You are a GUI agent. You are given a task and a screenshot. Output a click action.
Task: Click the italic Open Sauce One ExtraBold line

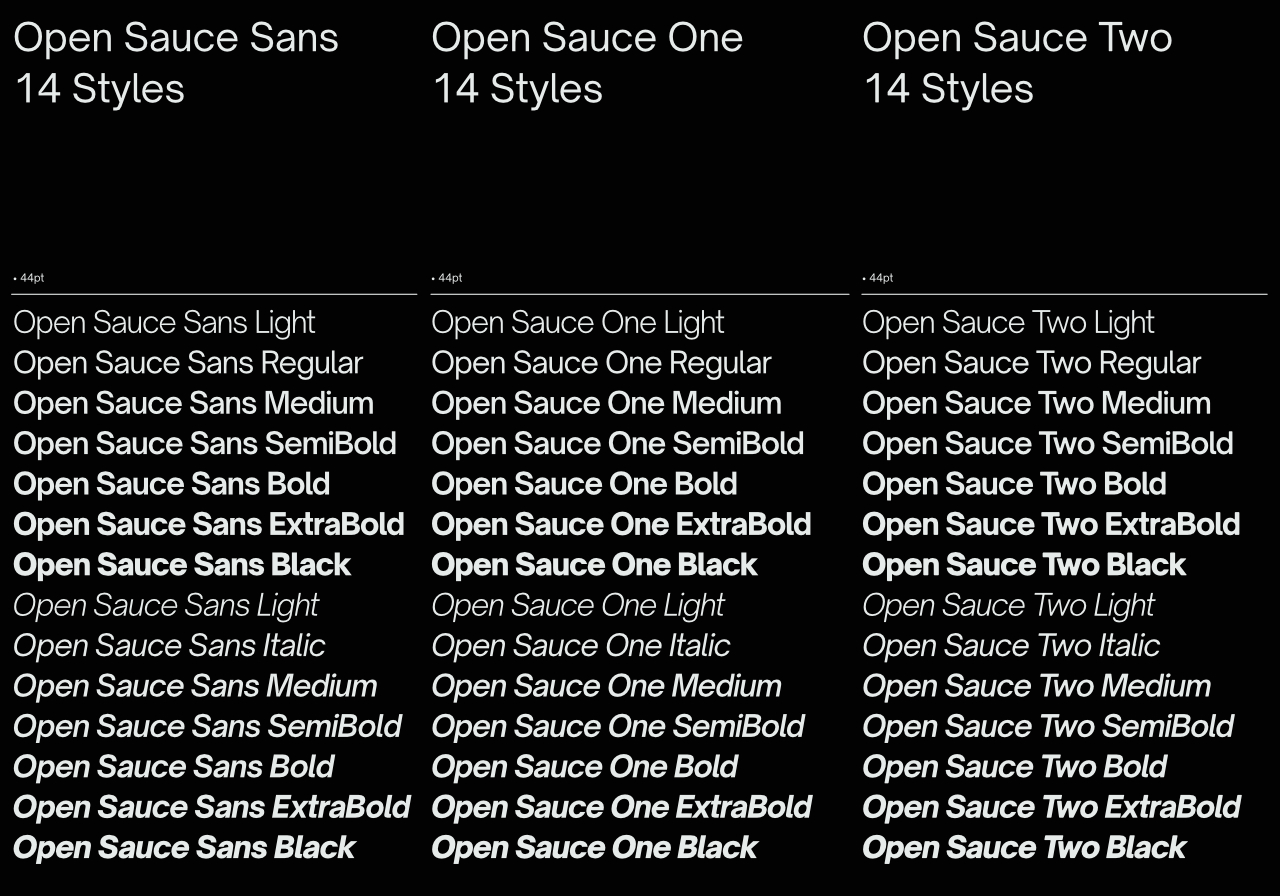621,807
